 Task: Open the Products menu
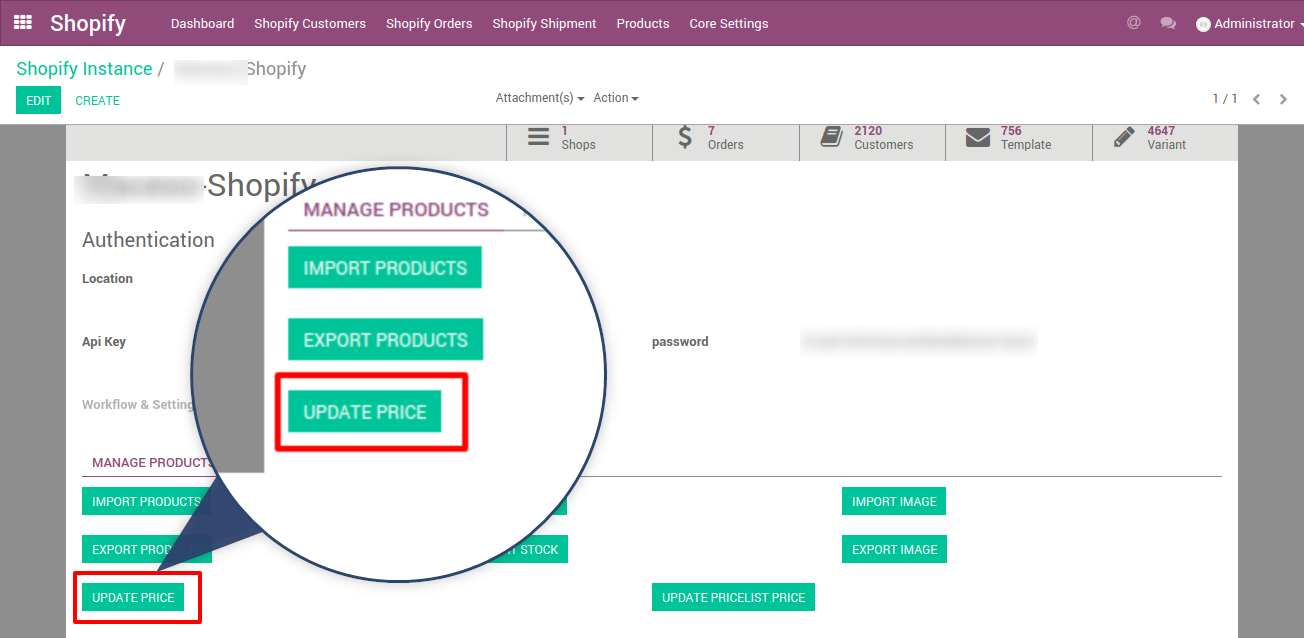(643, 23)
